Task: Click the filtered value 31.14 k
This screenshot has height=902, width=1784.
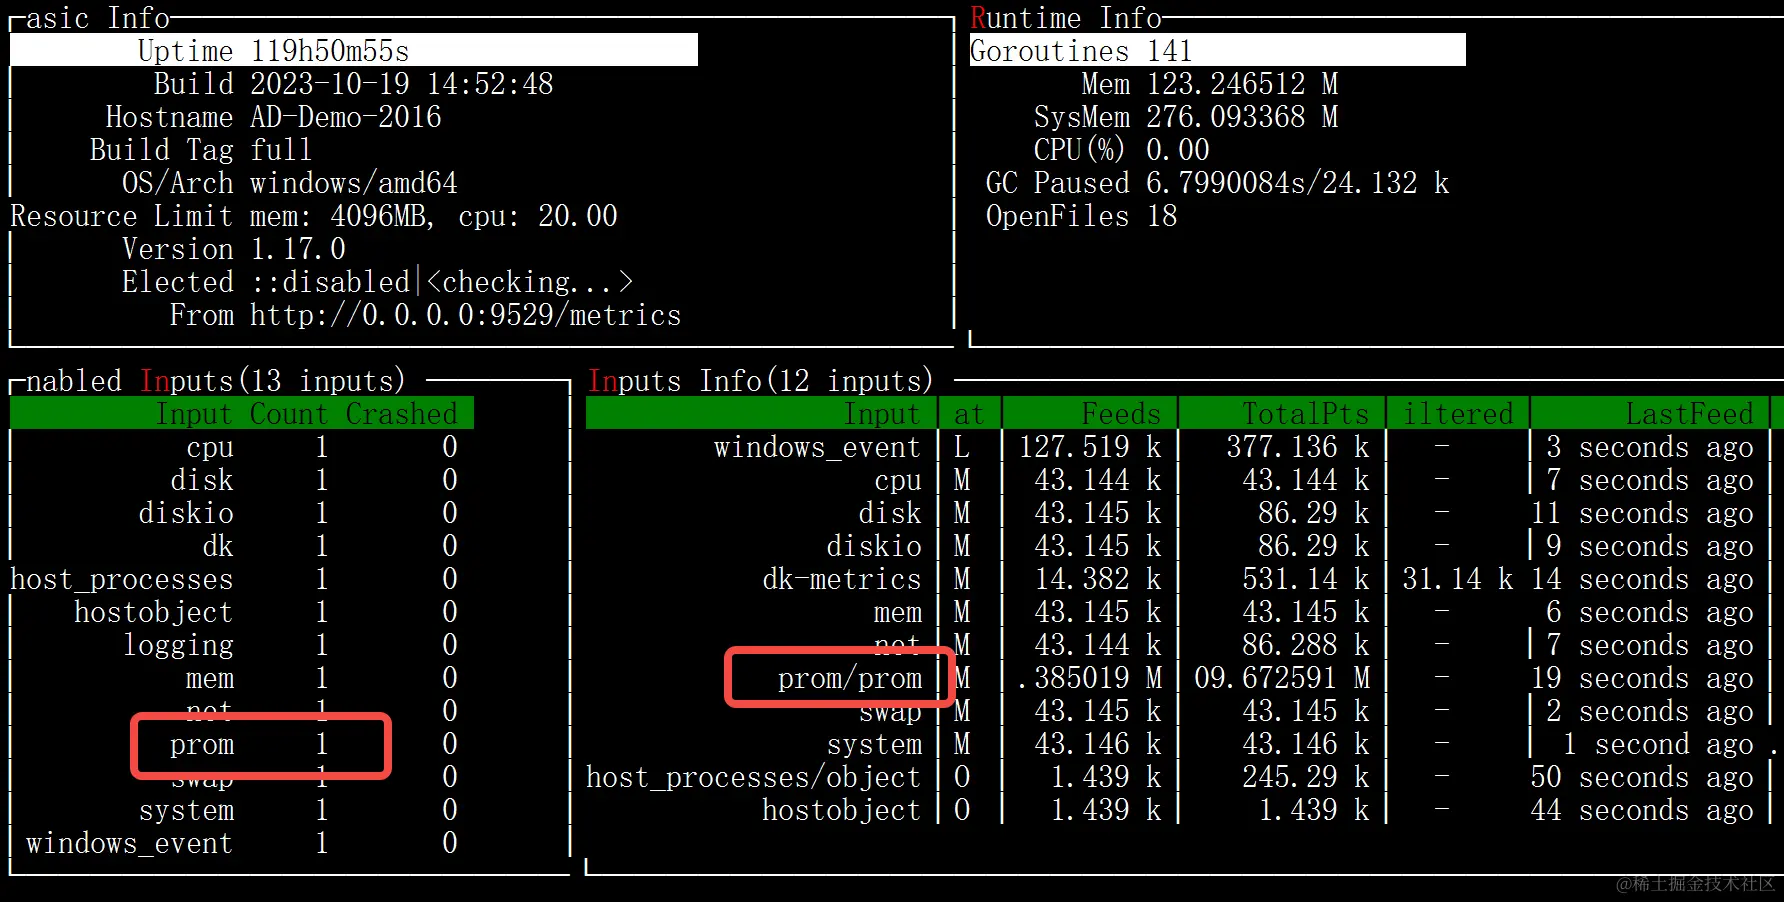Action: click(x=1458, y=578)
